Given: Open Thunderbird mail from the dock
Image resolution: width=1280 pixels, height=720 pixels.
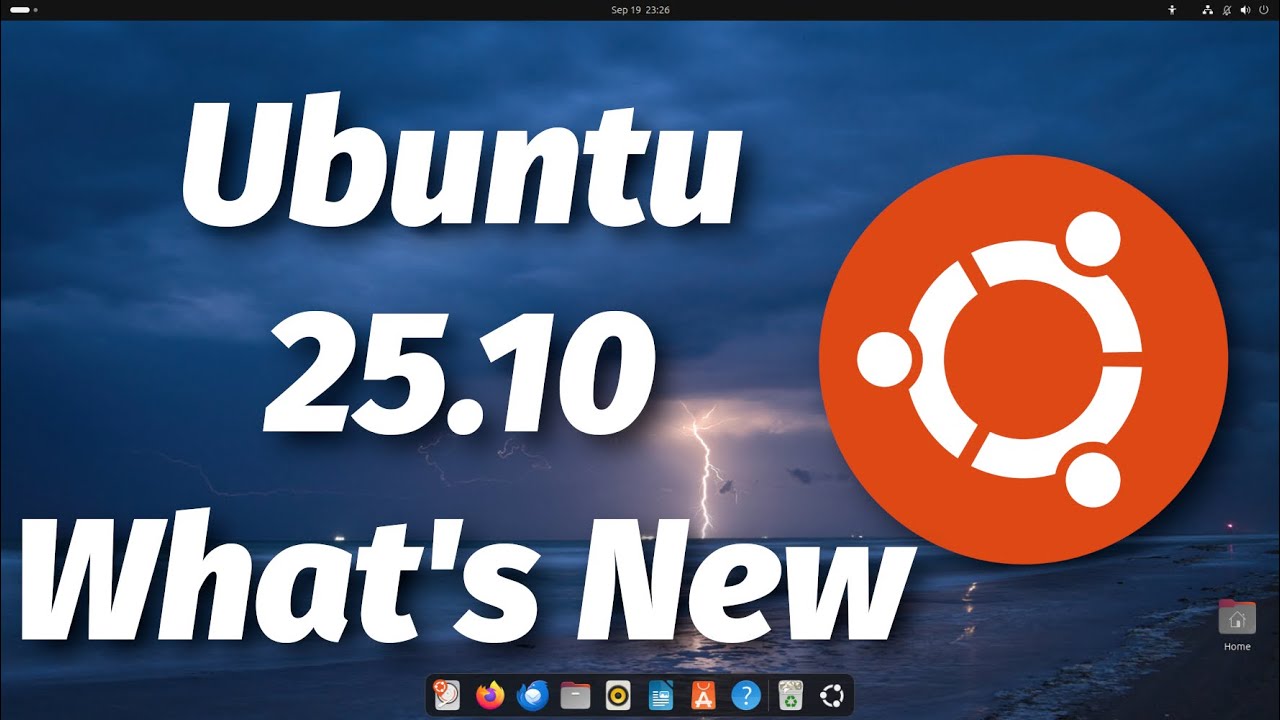Looking at the screenshot, I should tap(532, 695).
